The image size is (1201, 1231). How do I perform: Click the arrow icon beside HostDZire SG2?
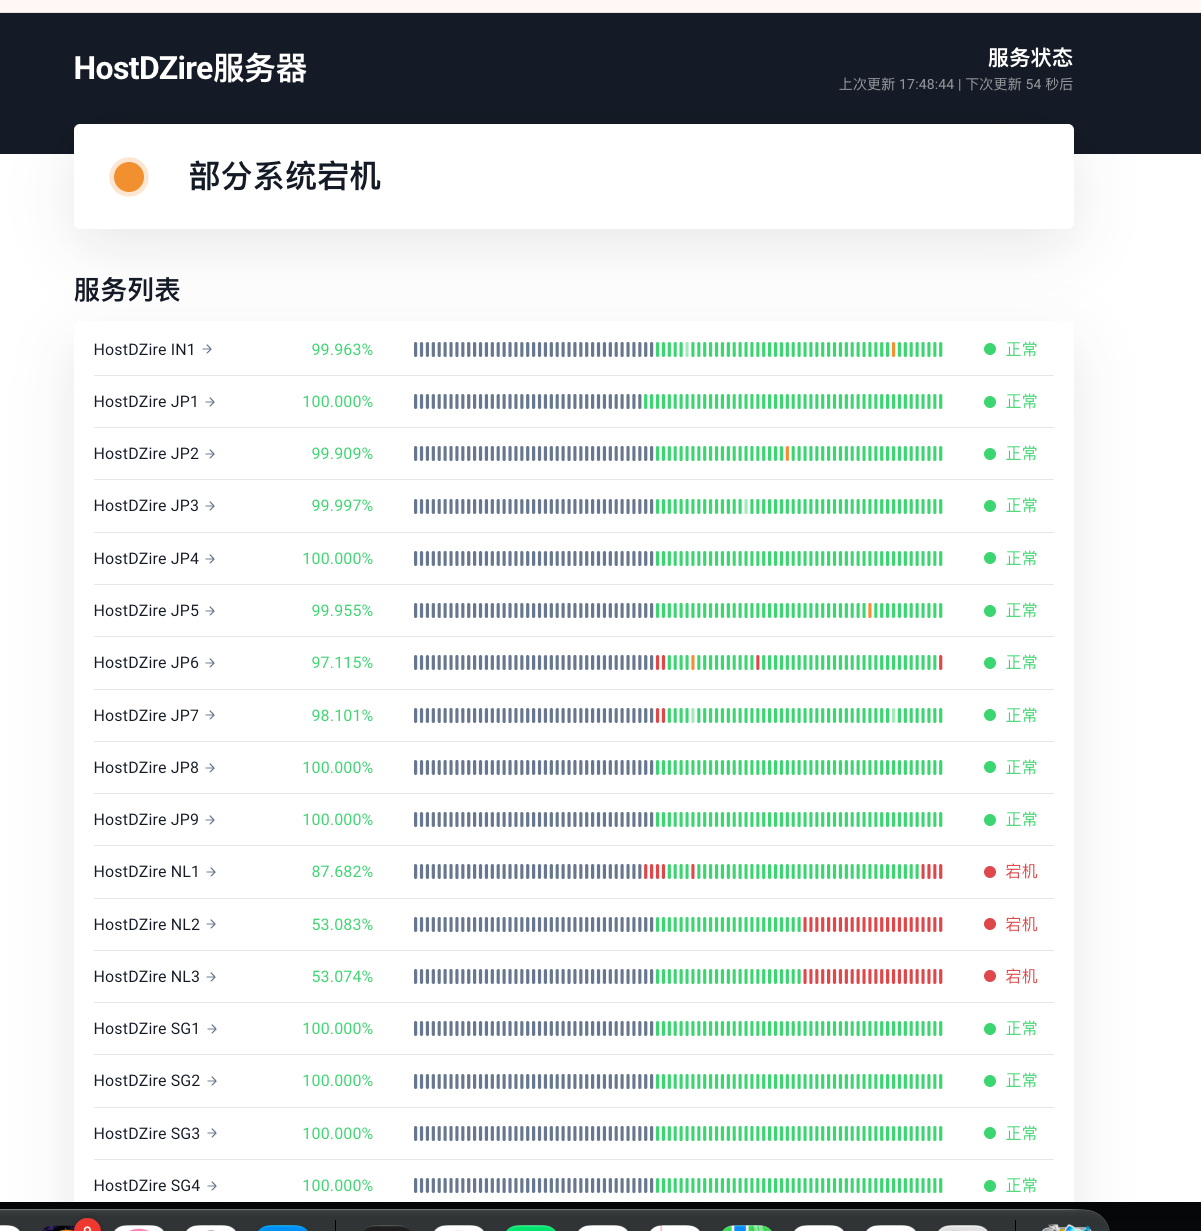(212, 1080)
